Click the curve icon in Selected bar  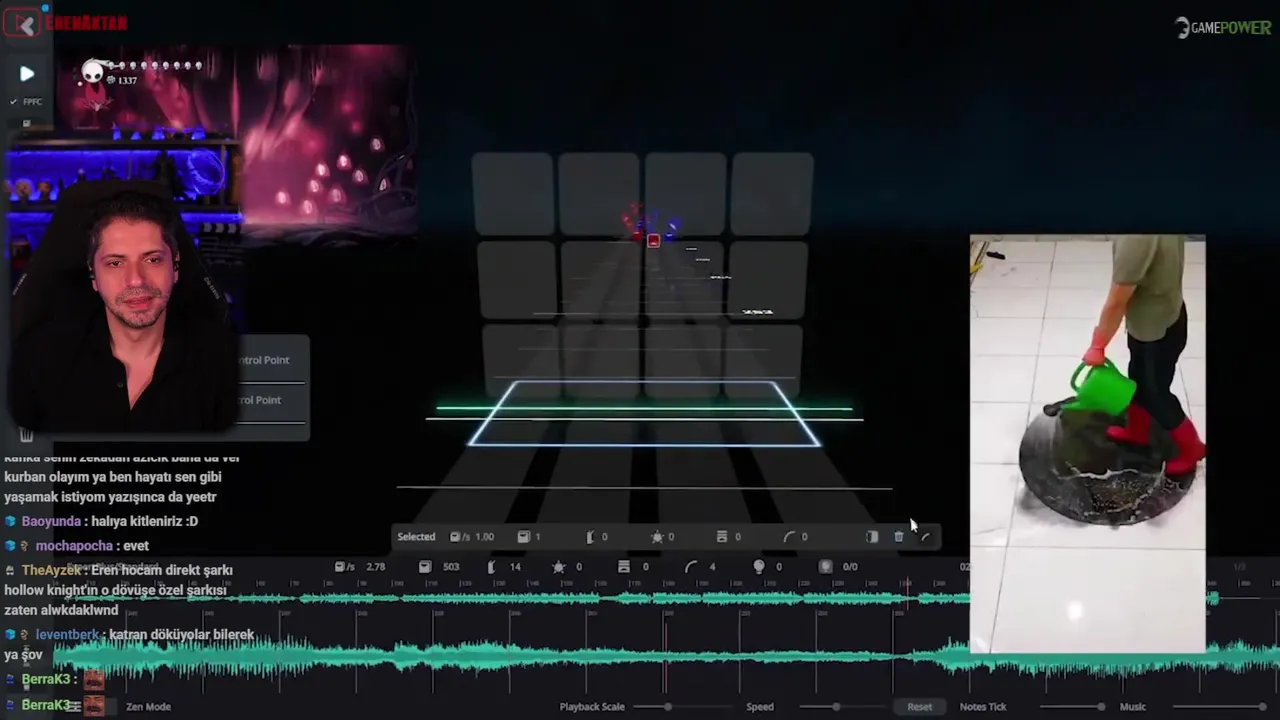(925, 537)
